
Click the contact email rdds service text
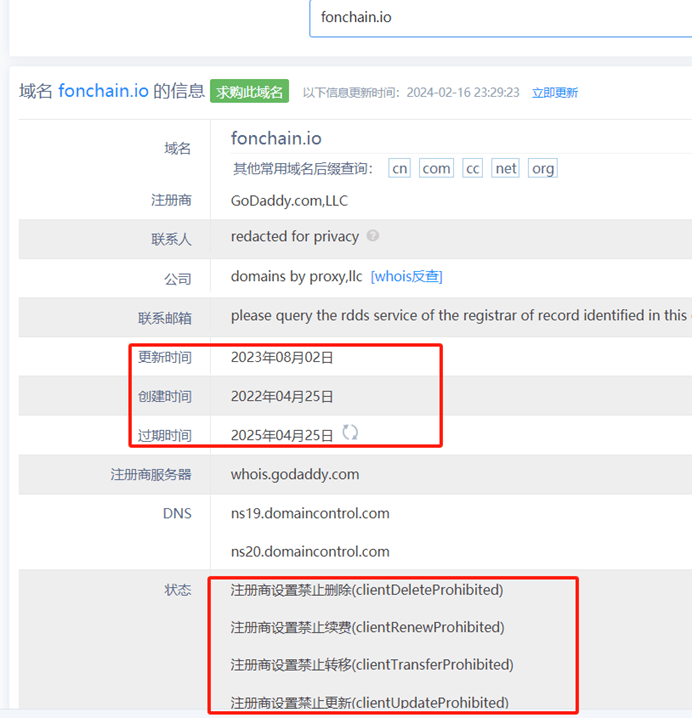(x=461, y=315)
